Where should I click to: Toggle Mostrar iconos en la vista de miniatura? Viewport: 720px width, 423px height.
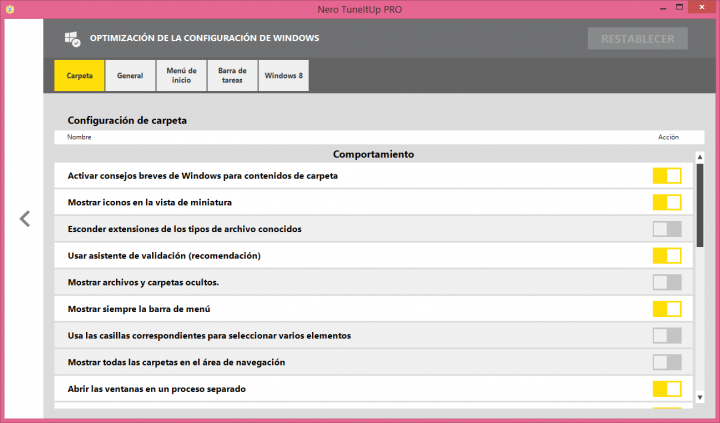tap(667, 203)
